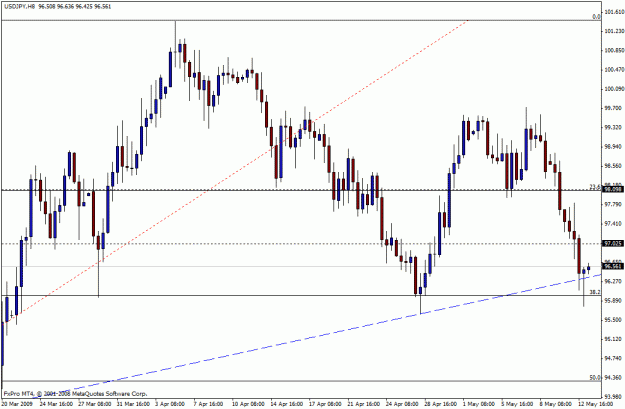Select the 99.320 price axis value

pos(614,128)
